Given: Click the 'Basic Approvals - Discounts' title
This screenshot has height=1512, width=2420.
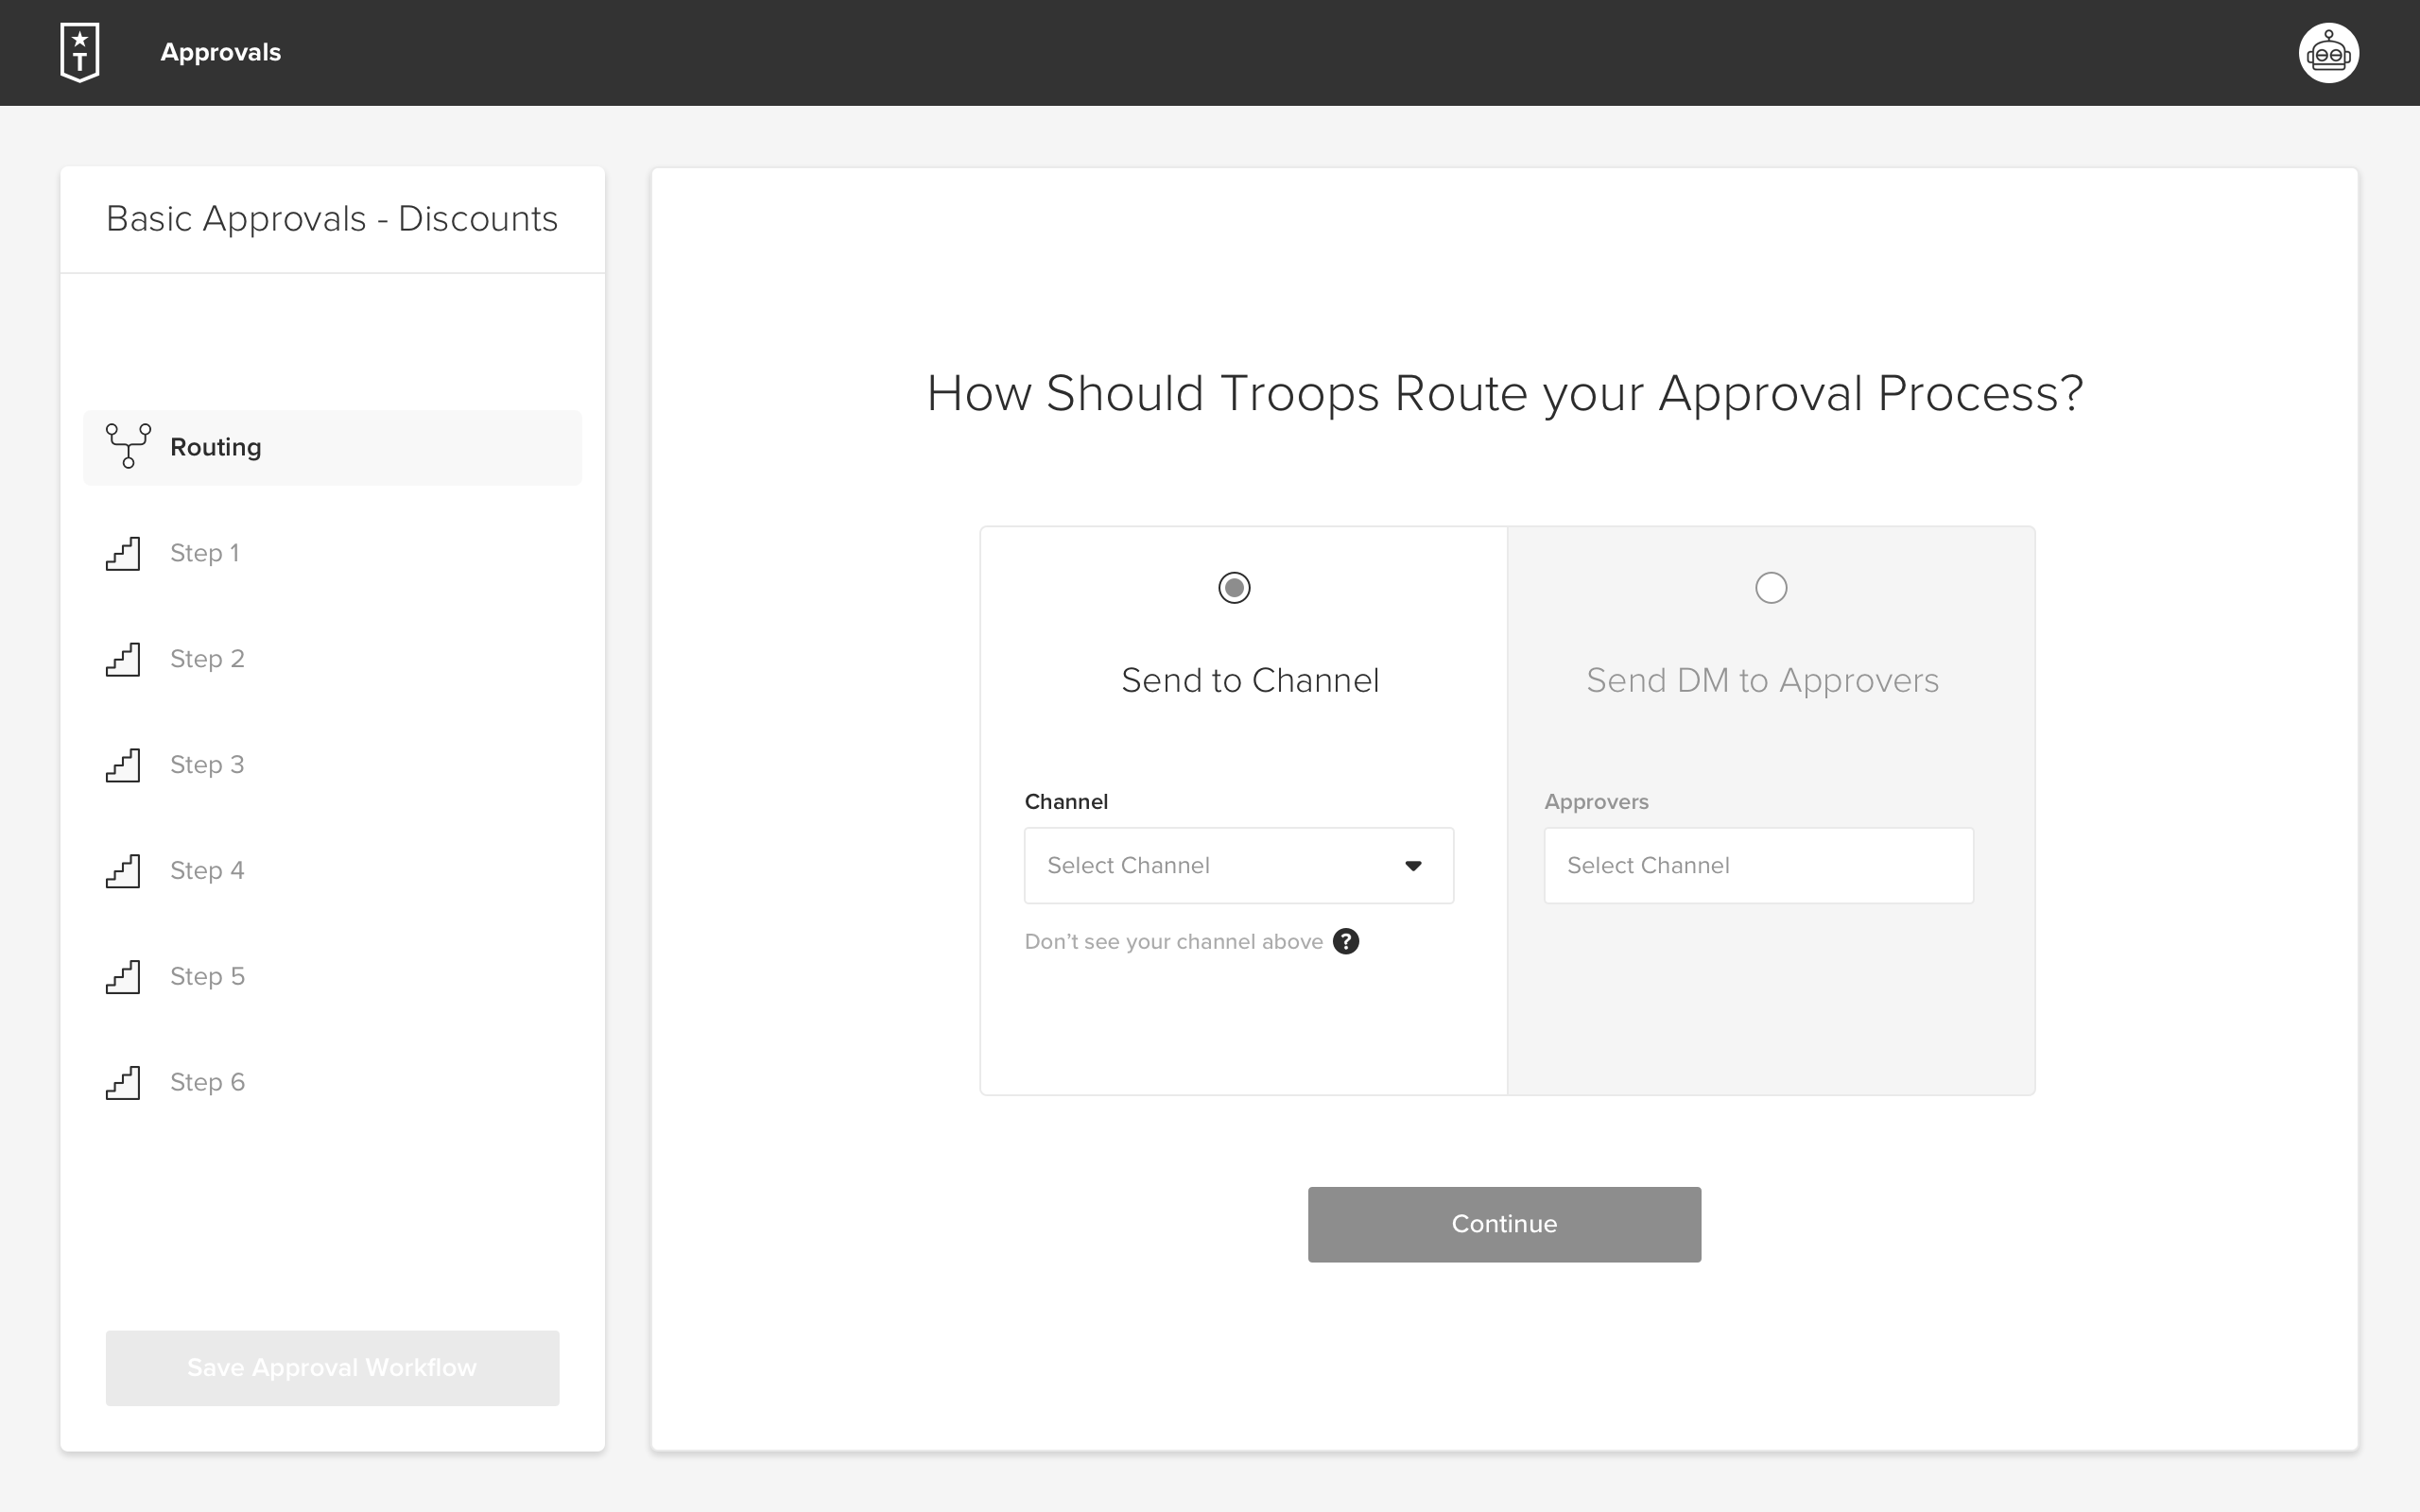Looking at the screenshot, I should pyautogui.click(x=332, y=219).
